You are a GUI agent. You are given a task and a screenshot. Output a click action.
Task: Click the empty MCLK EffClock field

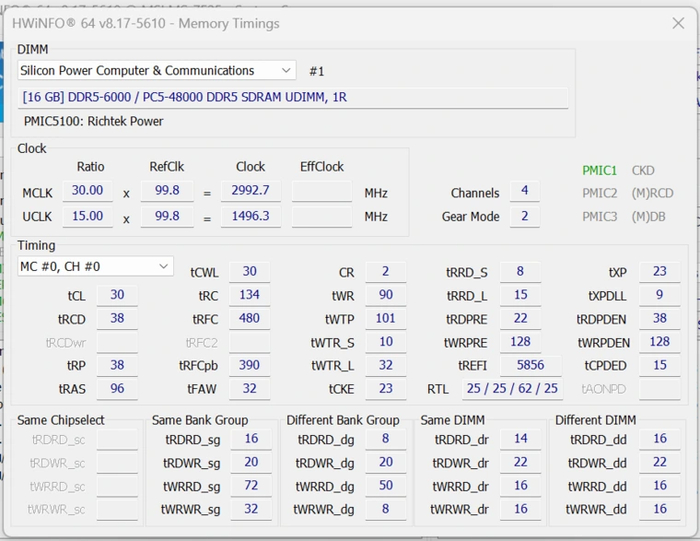pyautogui.click(x=321, y=191)
